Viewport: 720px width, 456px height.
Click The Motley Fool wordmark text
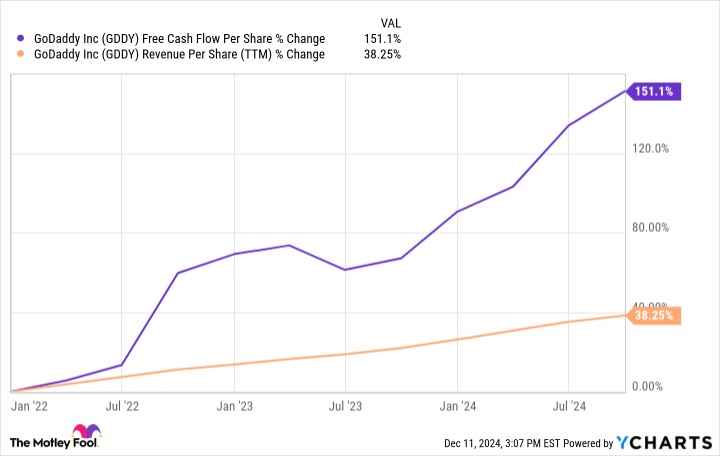(x=54, y=443)
